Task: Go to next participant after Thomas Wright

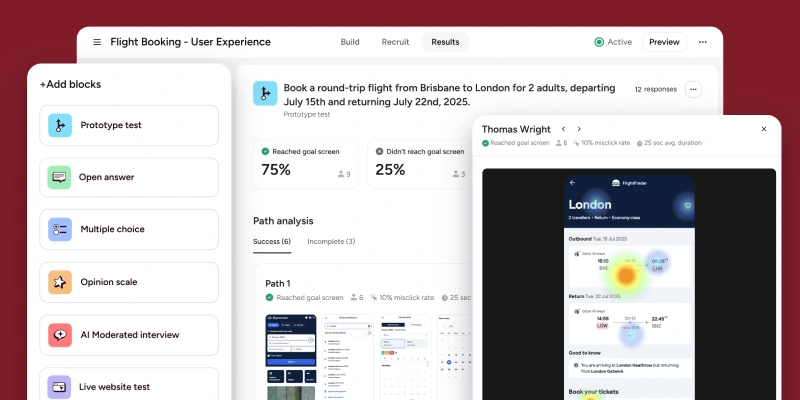Action: point(579,129)
